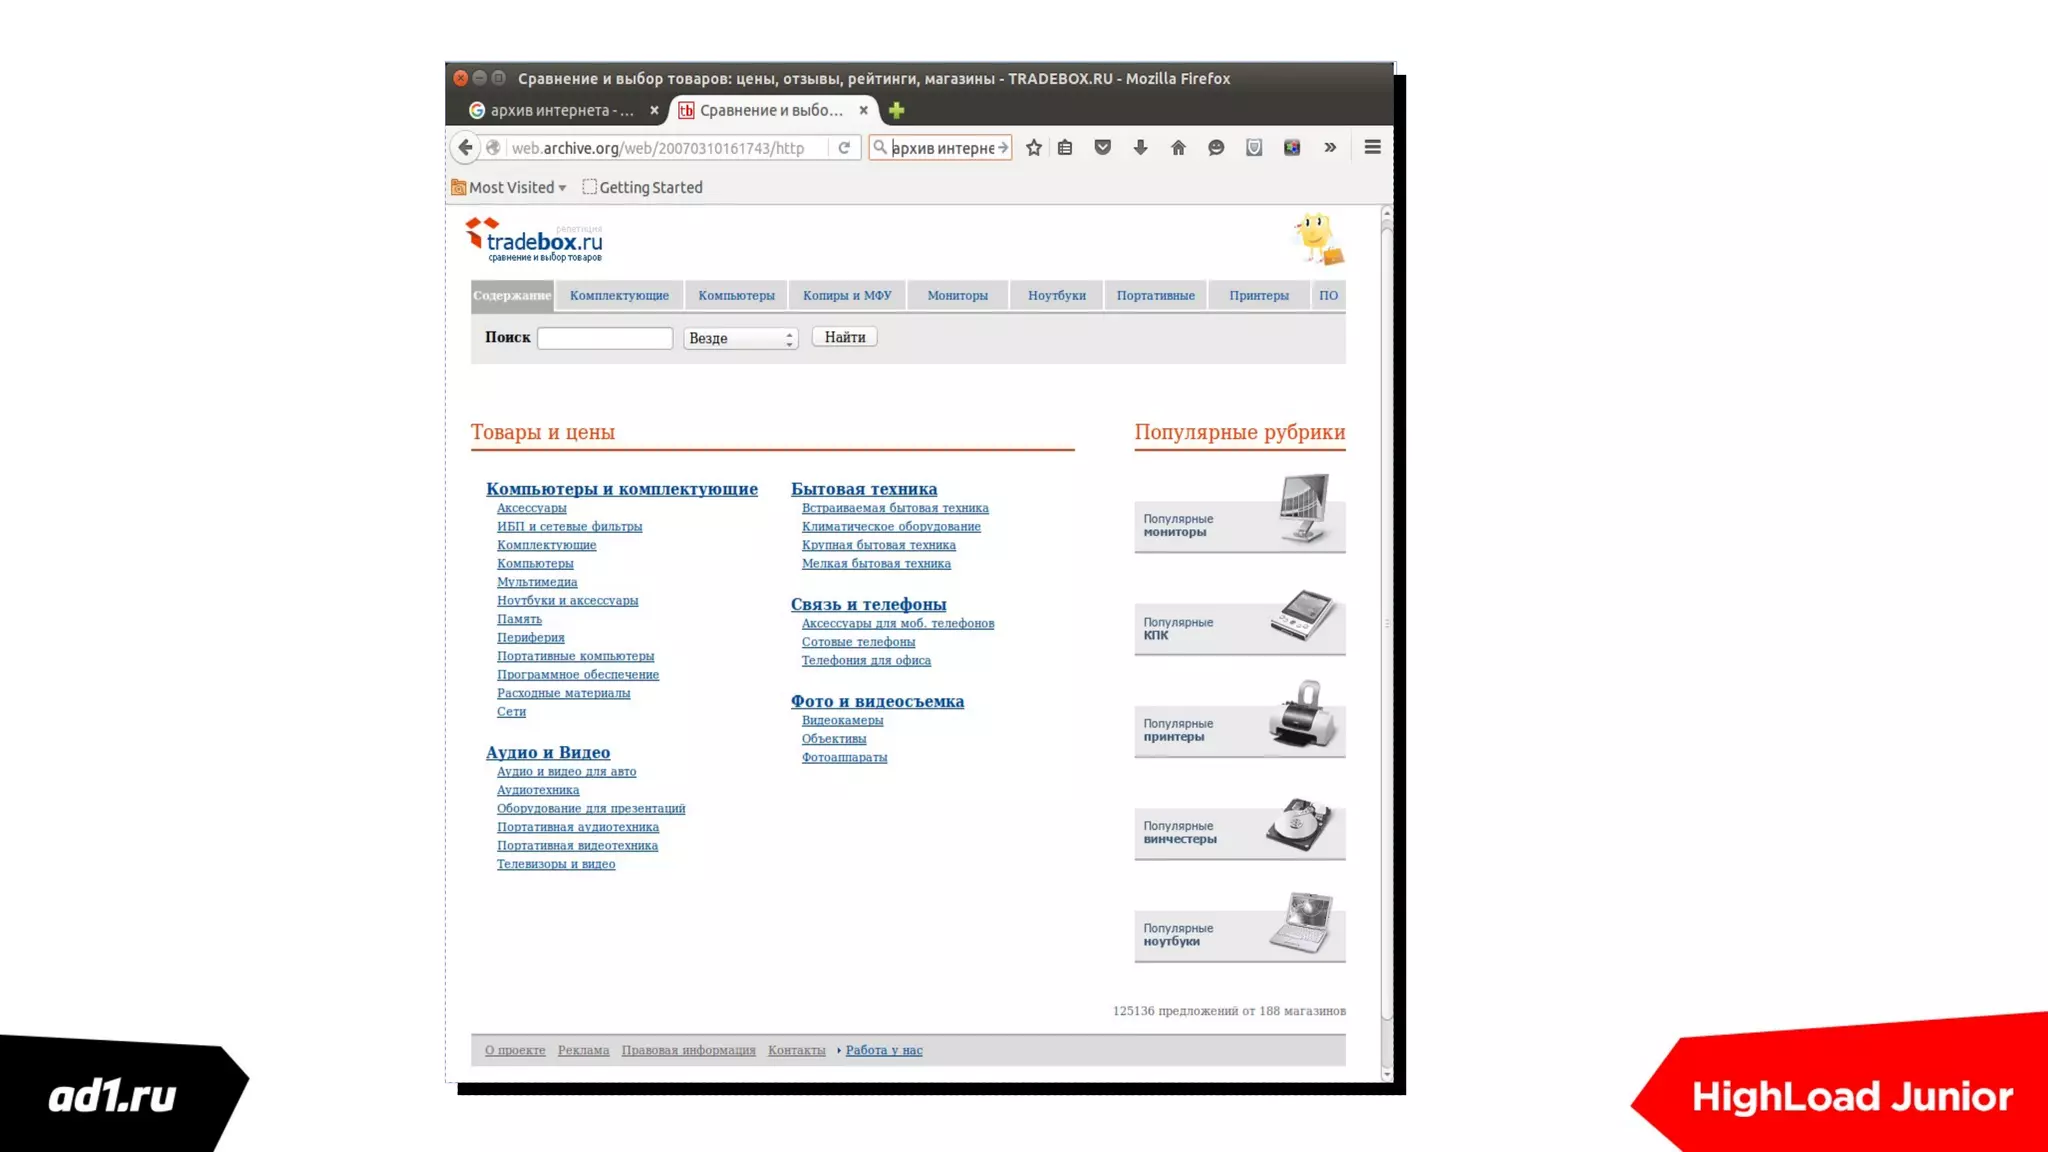Screen dimensions: 2048x1152
Task: Open the Сотовые телефоны link
Action: [858, 642]
